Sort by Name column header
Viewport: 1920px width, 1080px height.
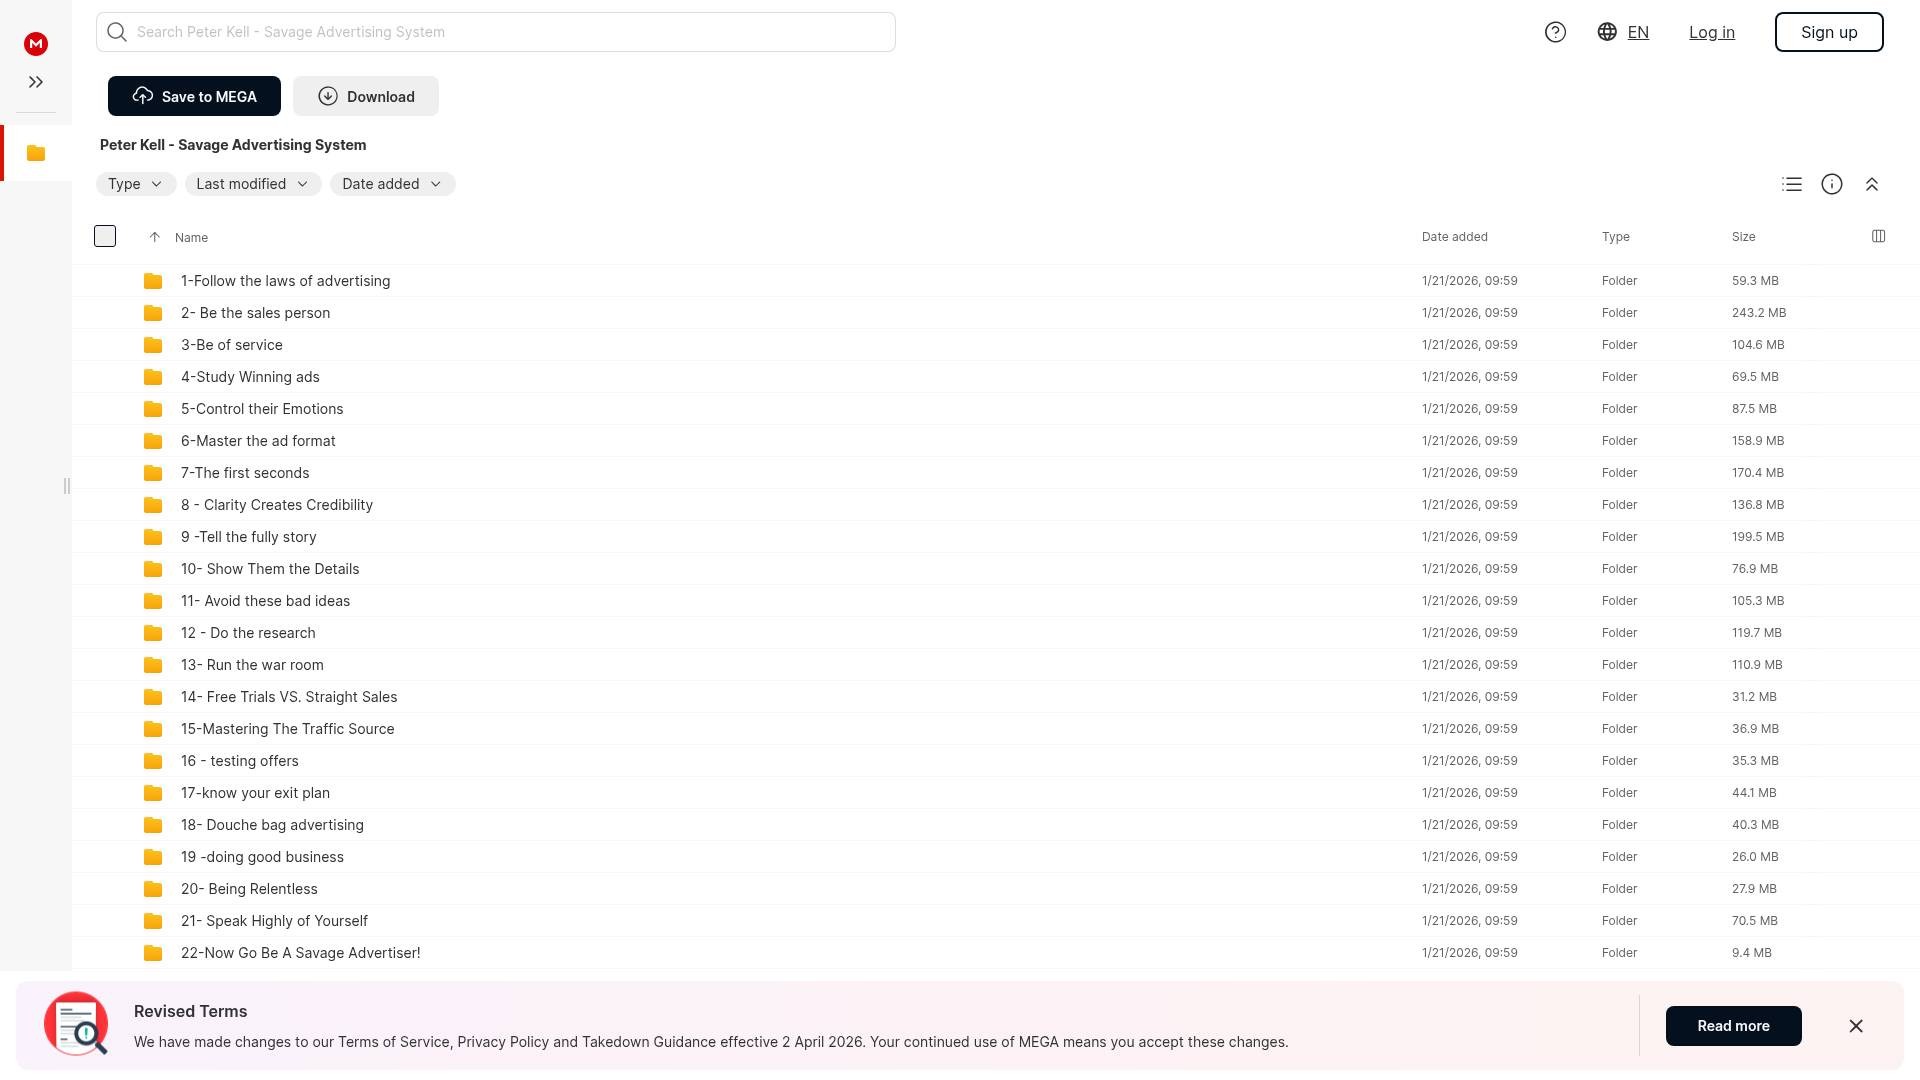click(x=191, y=237)
